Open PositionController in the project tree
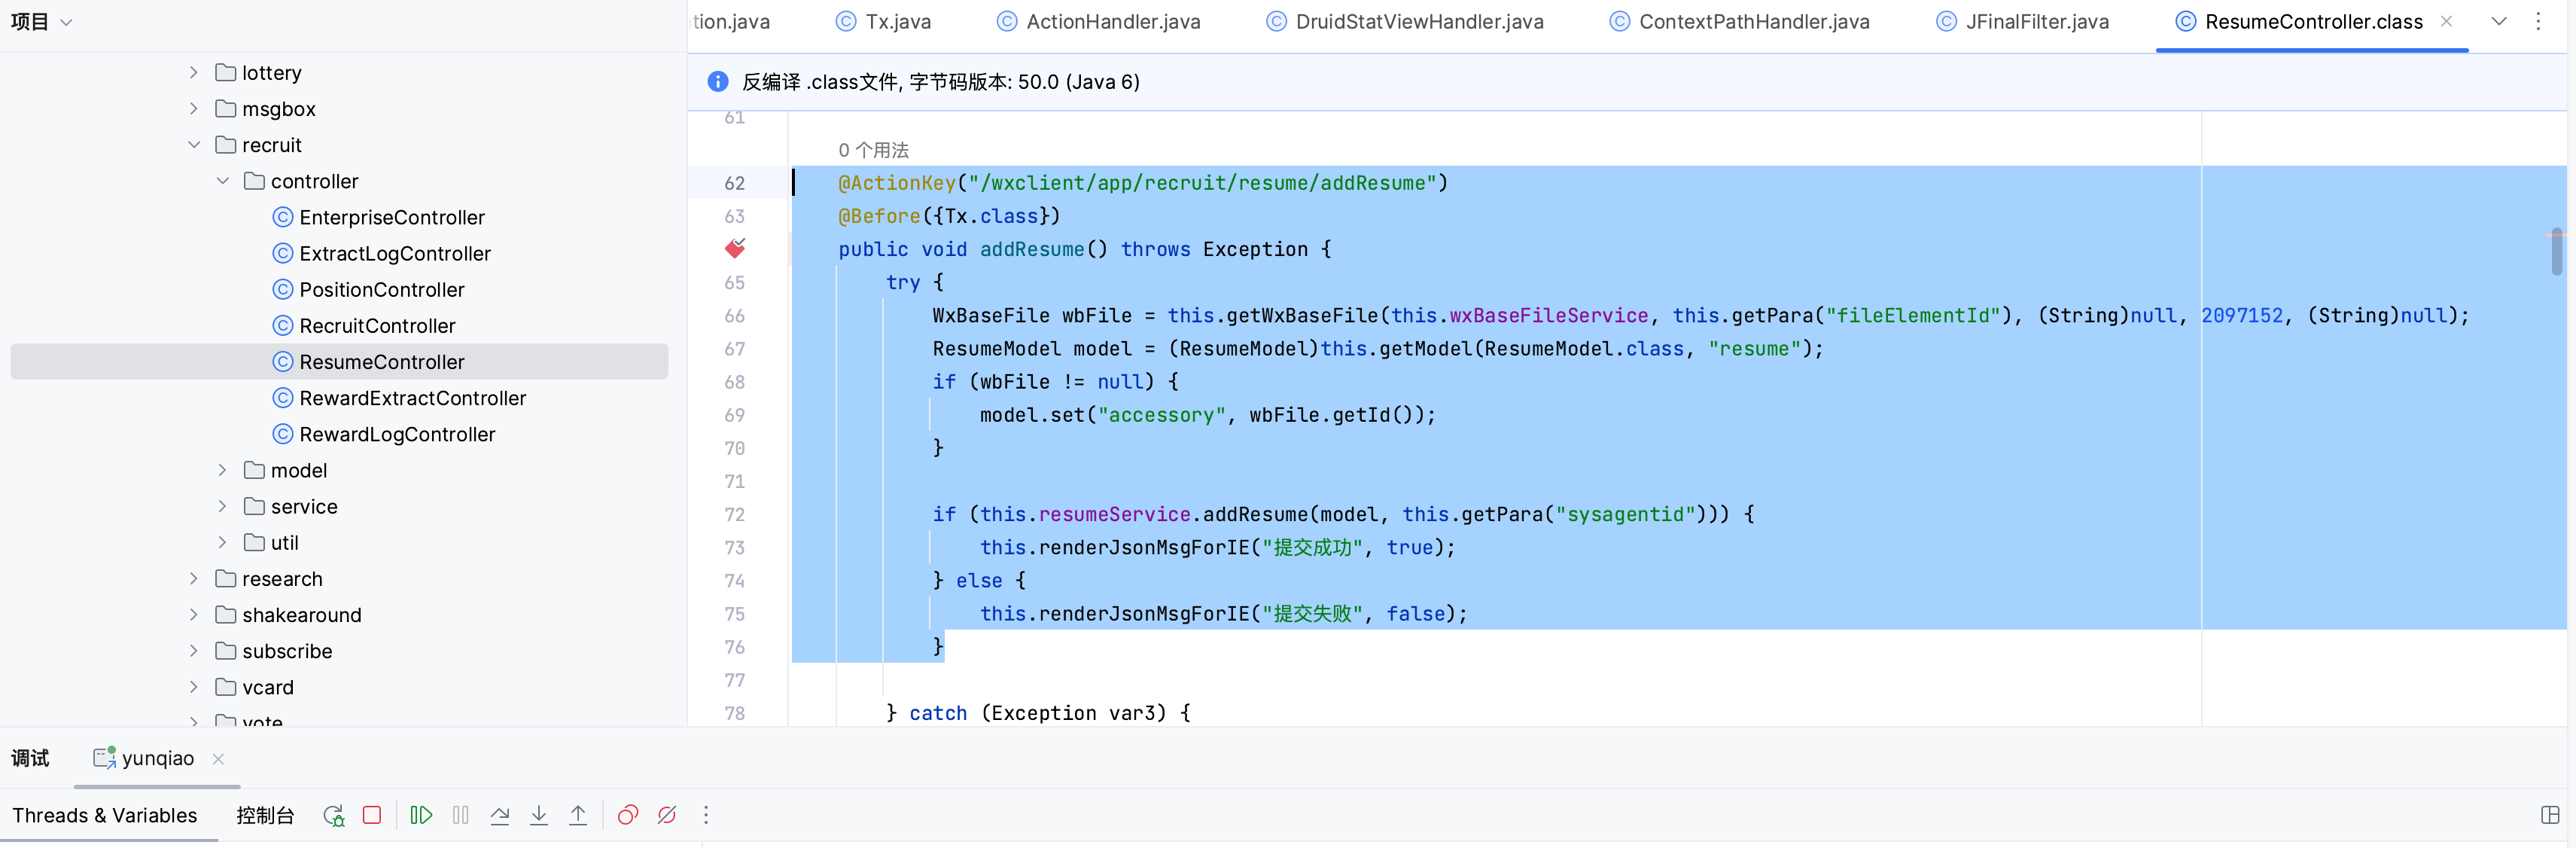Viewport: 2576px width, 848px height. tap(381, 290)
